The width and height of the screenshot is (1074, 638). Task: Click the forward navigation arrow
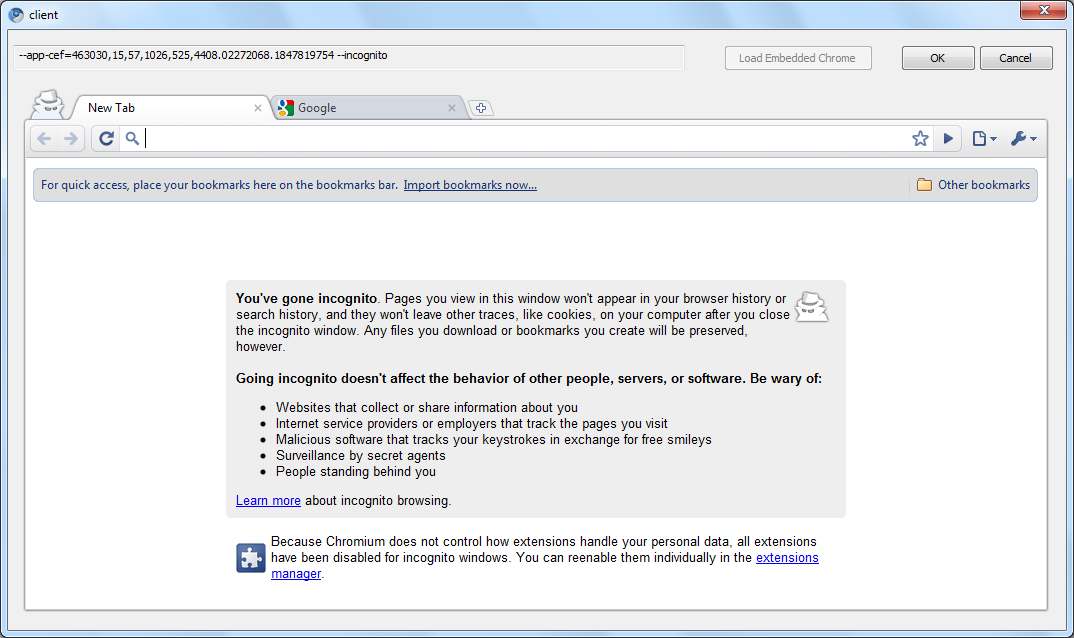71,139
